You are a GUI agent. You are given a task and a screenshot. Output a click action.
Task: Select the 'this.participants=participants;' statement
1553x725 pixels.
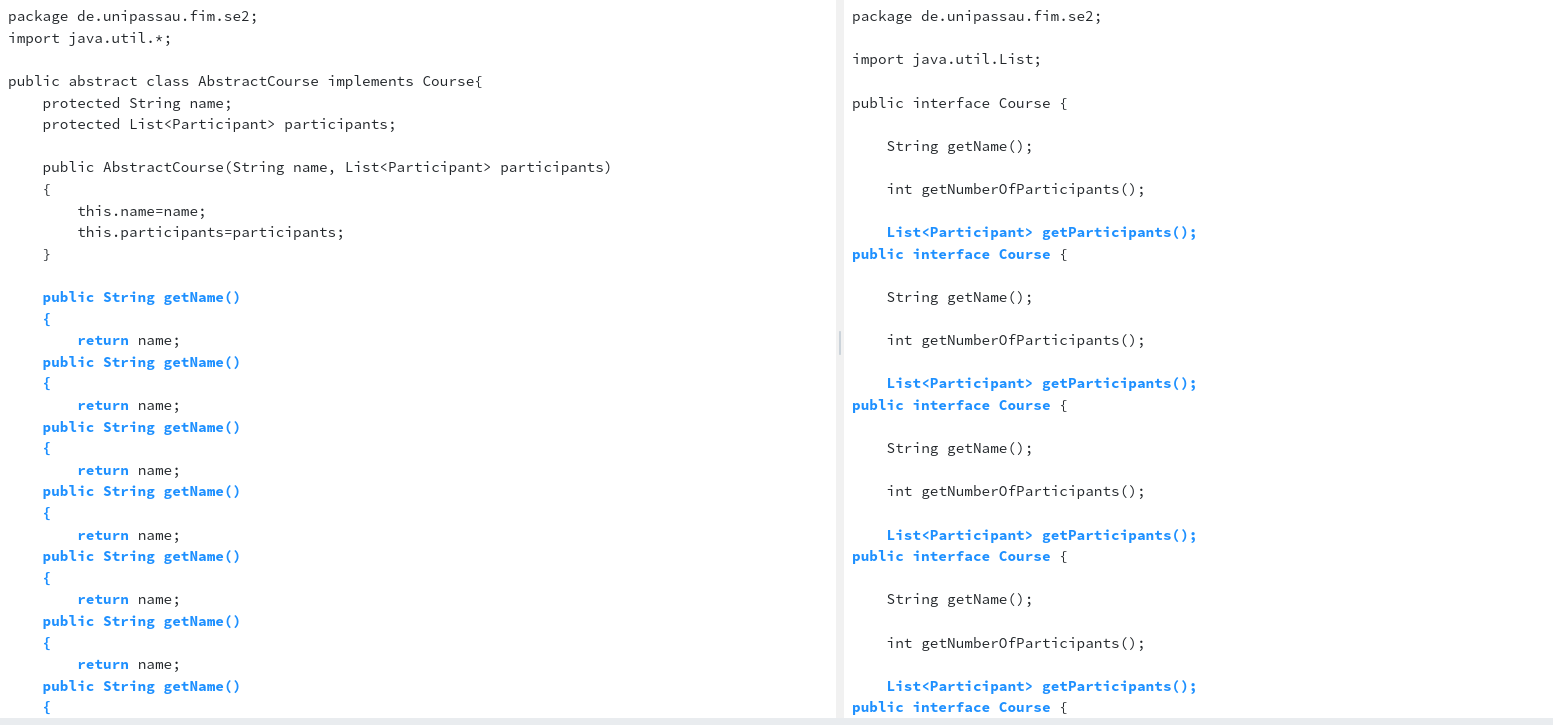click(x=211, y=232)
